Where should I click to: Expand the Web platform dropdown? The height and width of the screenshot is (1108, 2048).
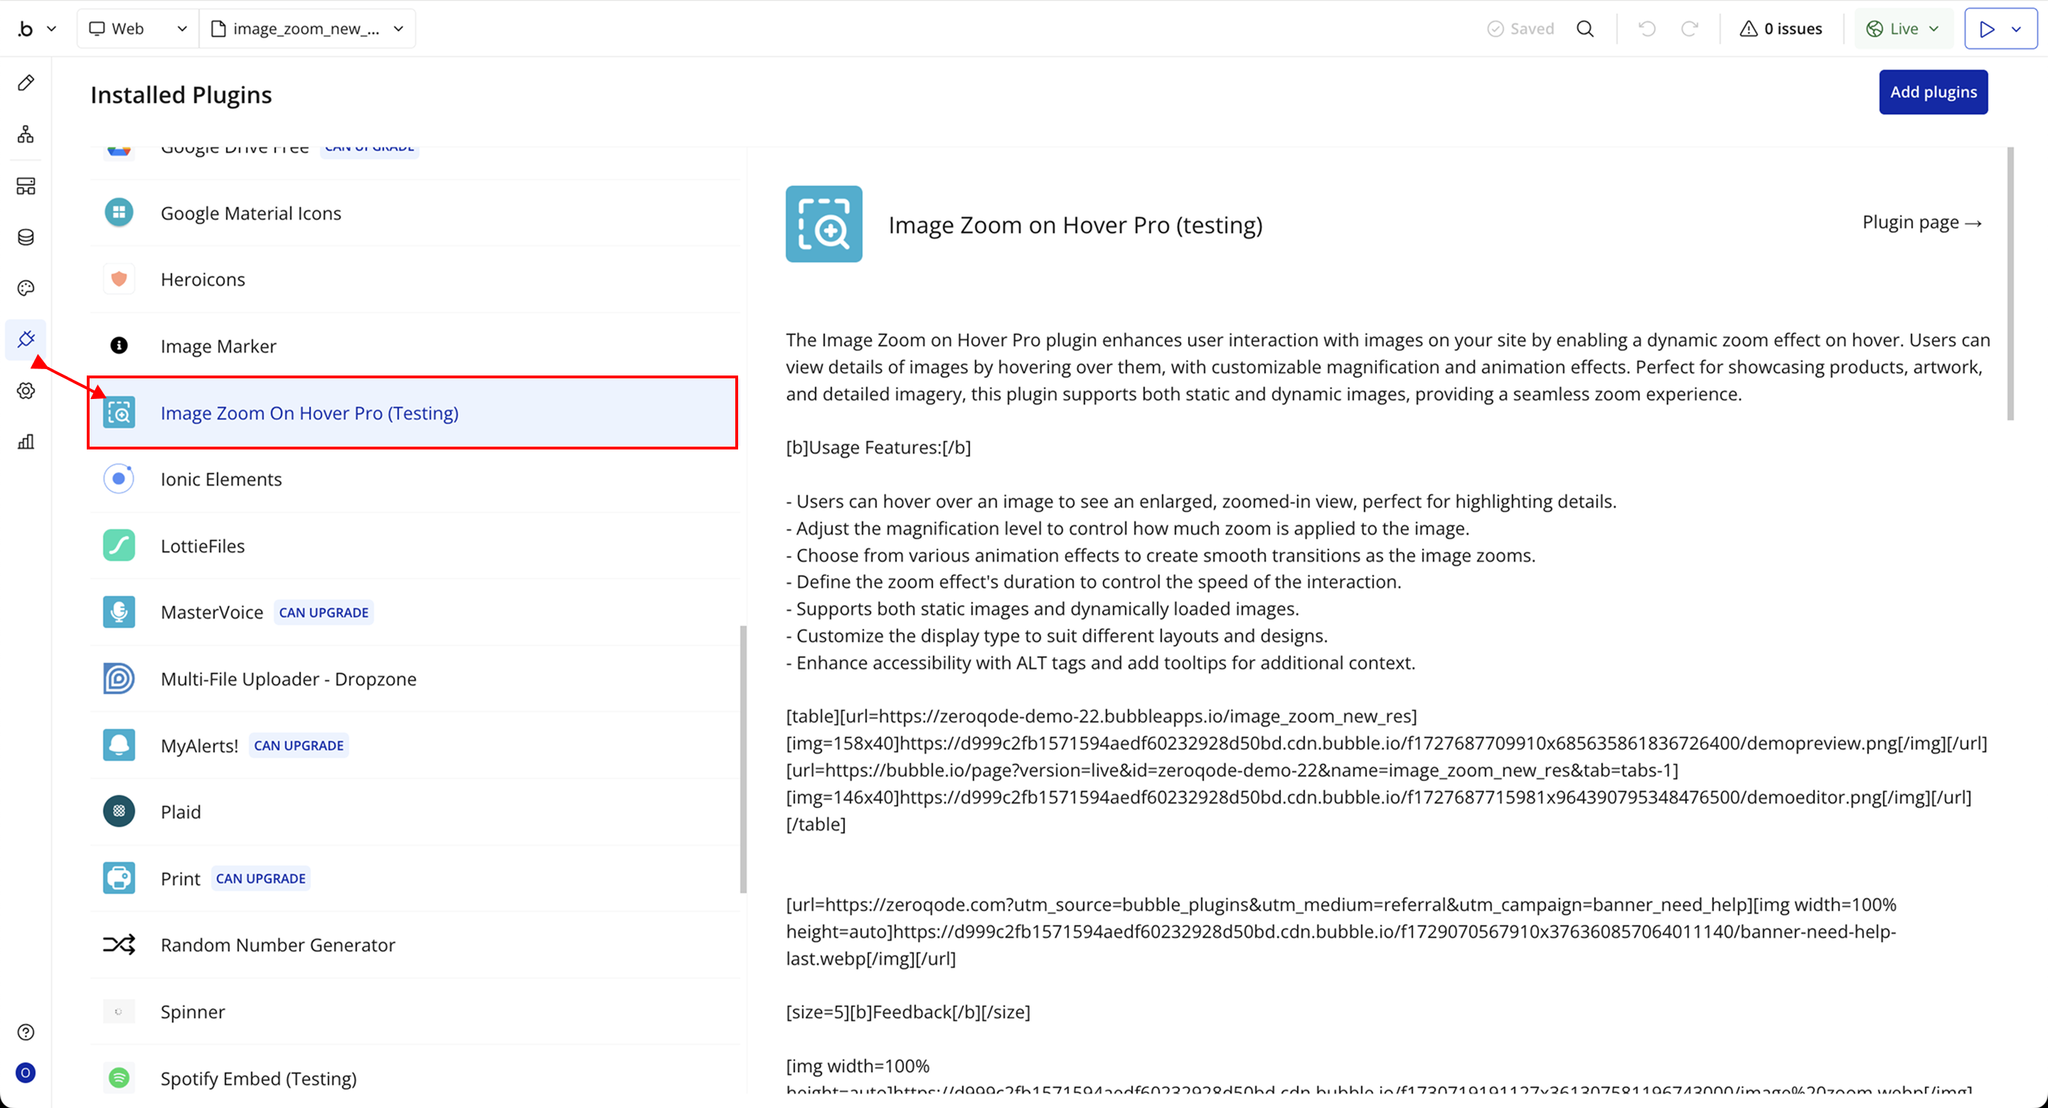(x=138, y=29)
